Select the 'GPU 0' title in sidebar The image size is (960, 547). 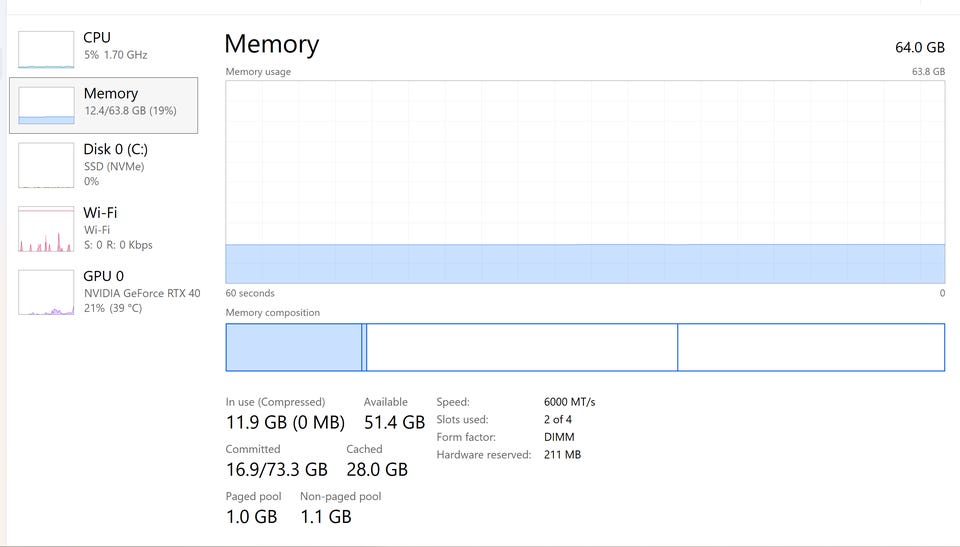(x=104, y=276)
